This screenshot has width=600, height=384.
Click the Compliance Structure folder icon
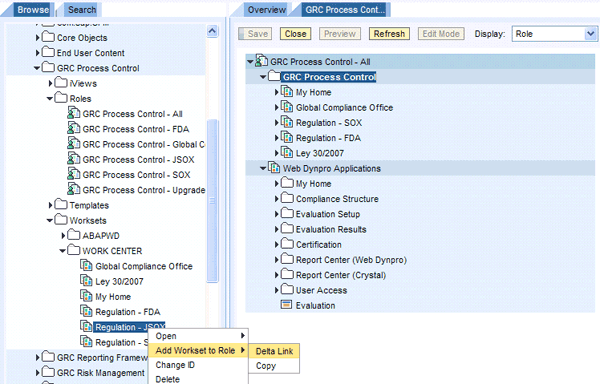(287, 198)
